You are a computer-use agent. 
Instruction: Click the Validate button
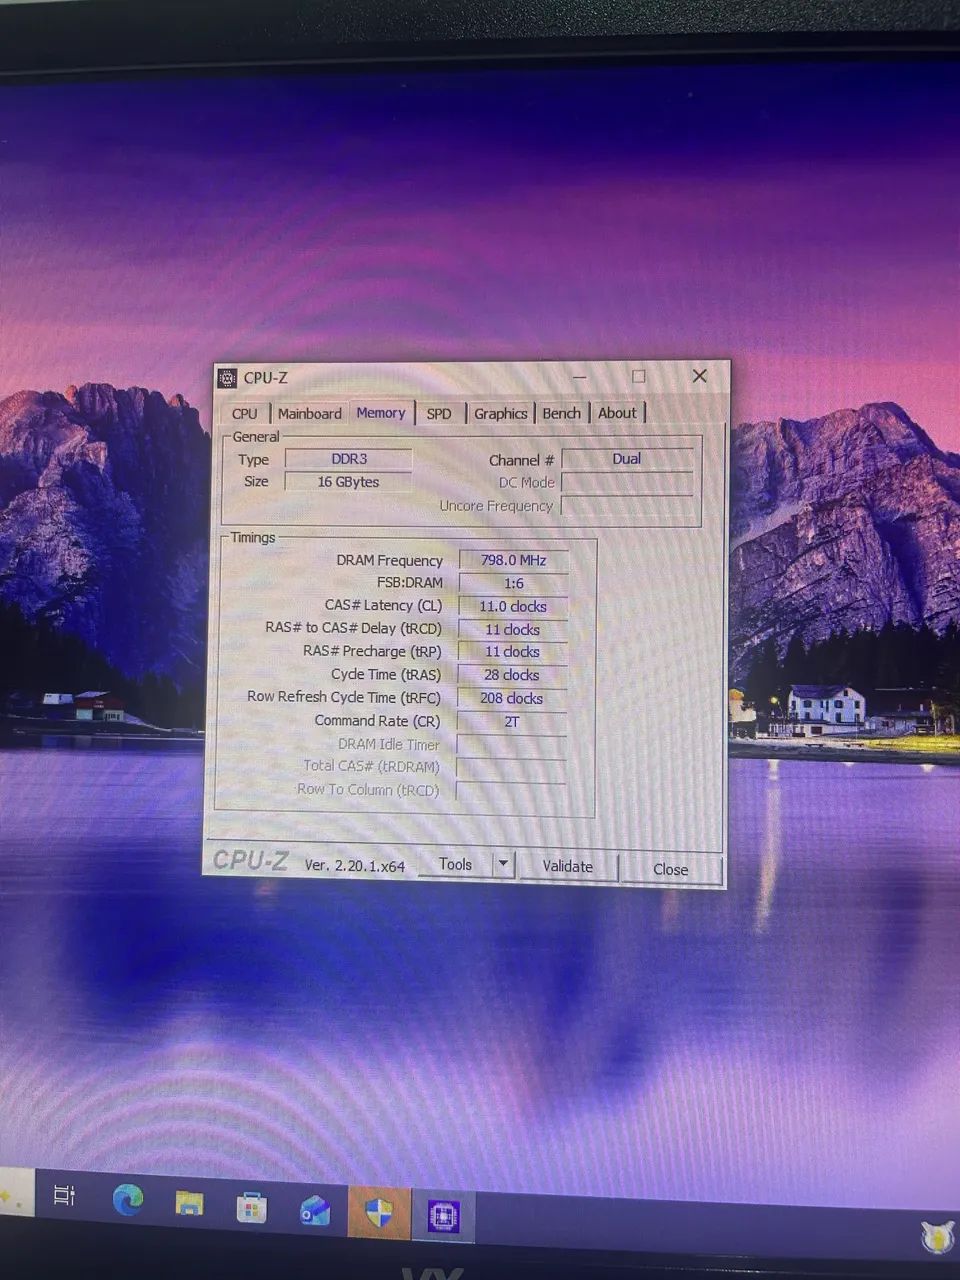[x=567, y=867]
